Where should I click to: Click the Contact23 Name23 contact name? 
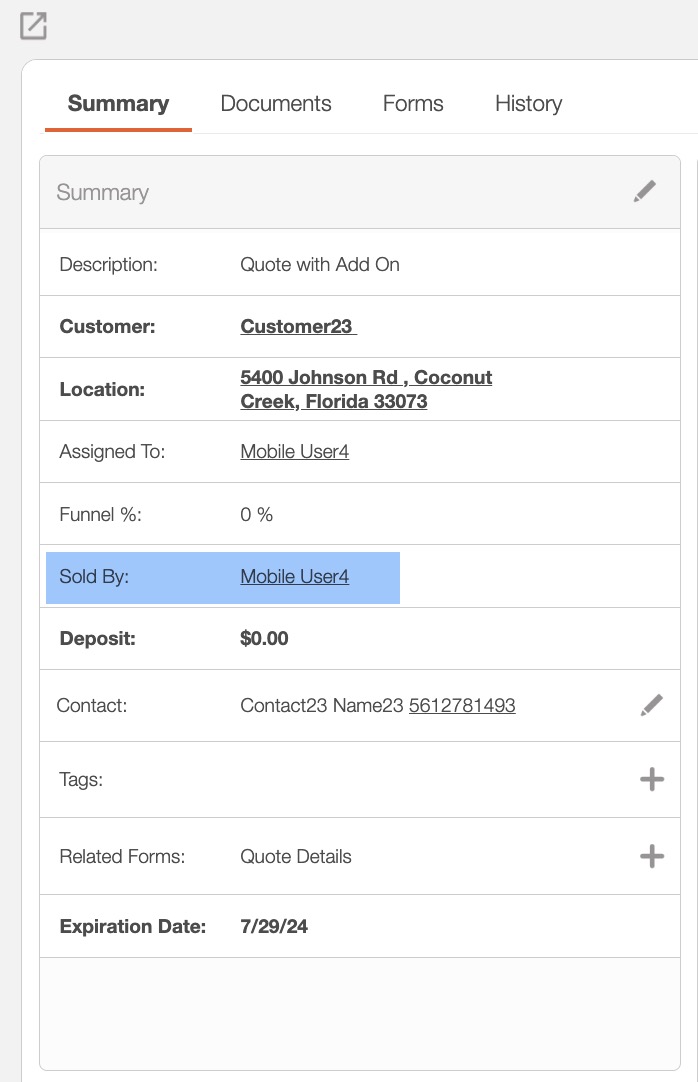coord(322,706)
